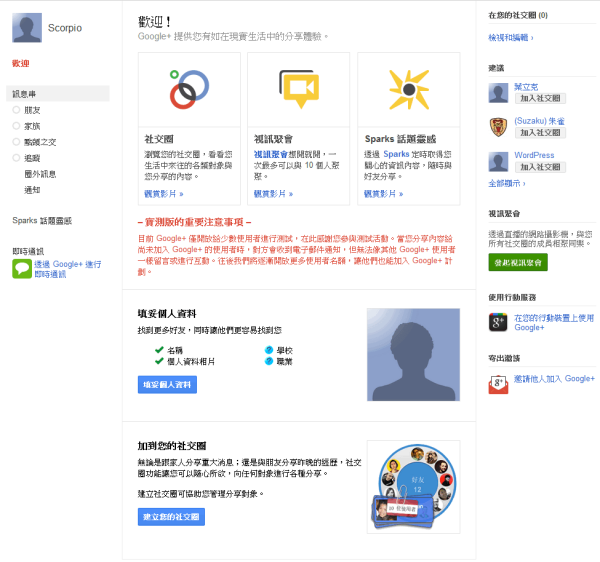Click the 實測版的重要注意事項 red heading
Viewport: 600px width, 562px height.
[x=194, y=222]
